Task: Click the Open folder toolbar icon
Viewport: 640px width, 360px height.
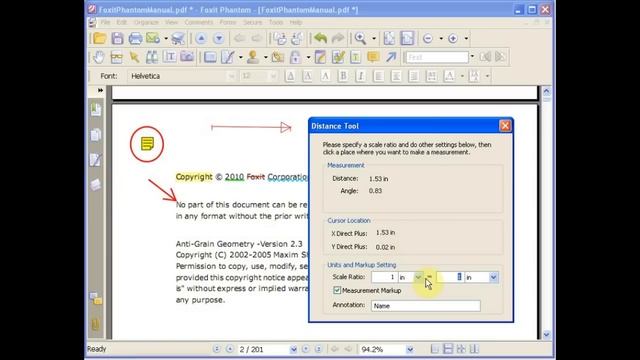Action: [100, 38]
